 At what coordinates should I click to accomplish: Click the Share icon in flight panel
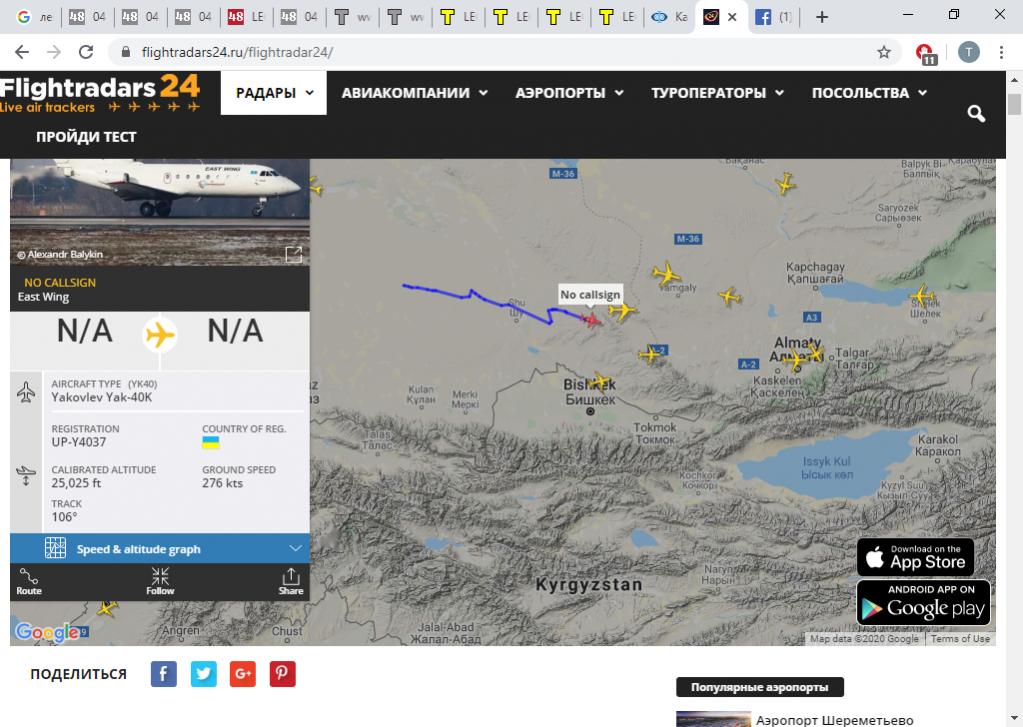290,581
